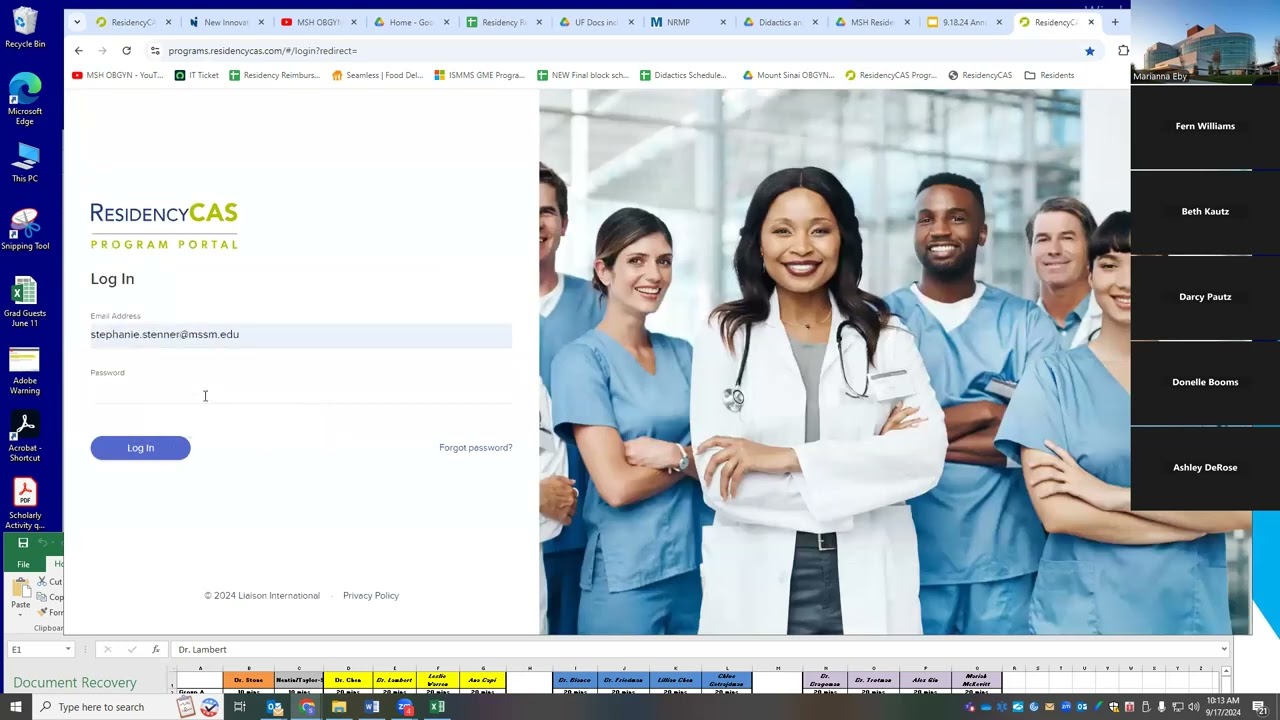Open This PC desktop icon

25,163
